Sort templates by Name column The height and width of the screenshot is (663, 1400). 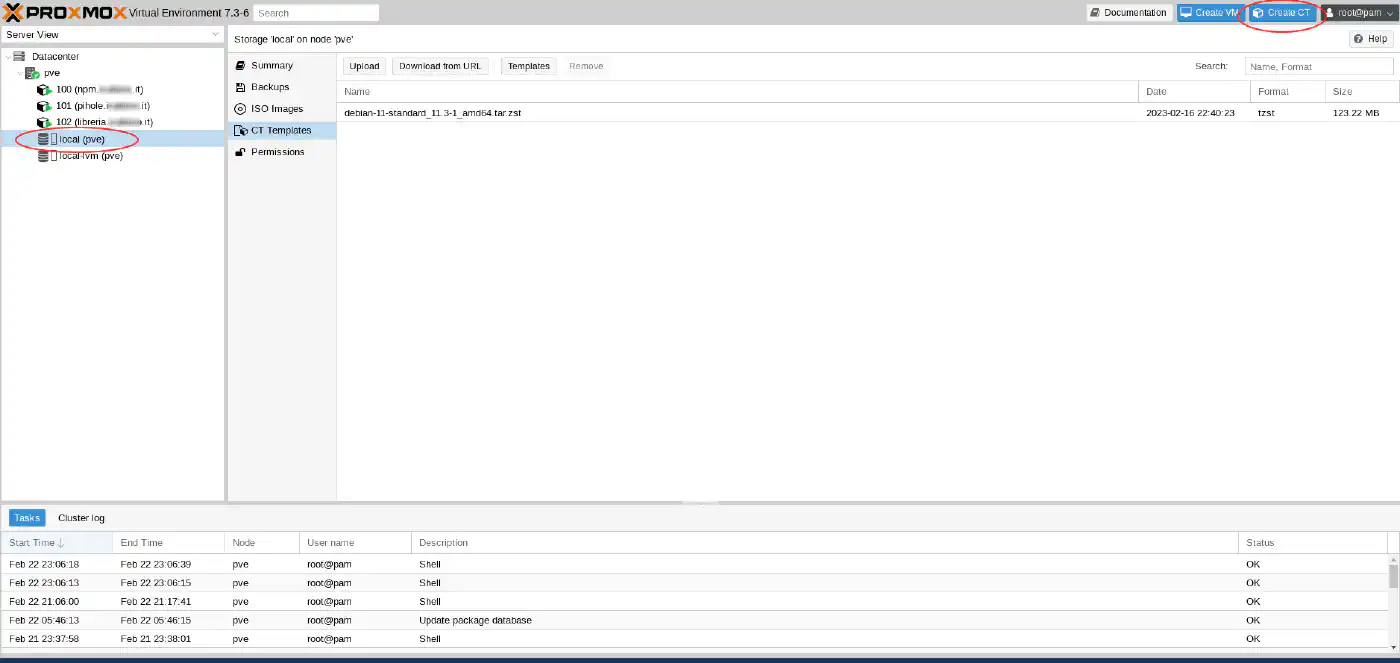click(737, 91)
